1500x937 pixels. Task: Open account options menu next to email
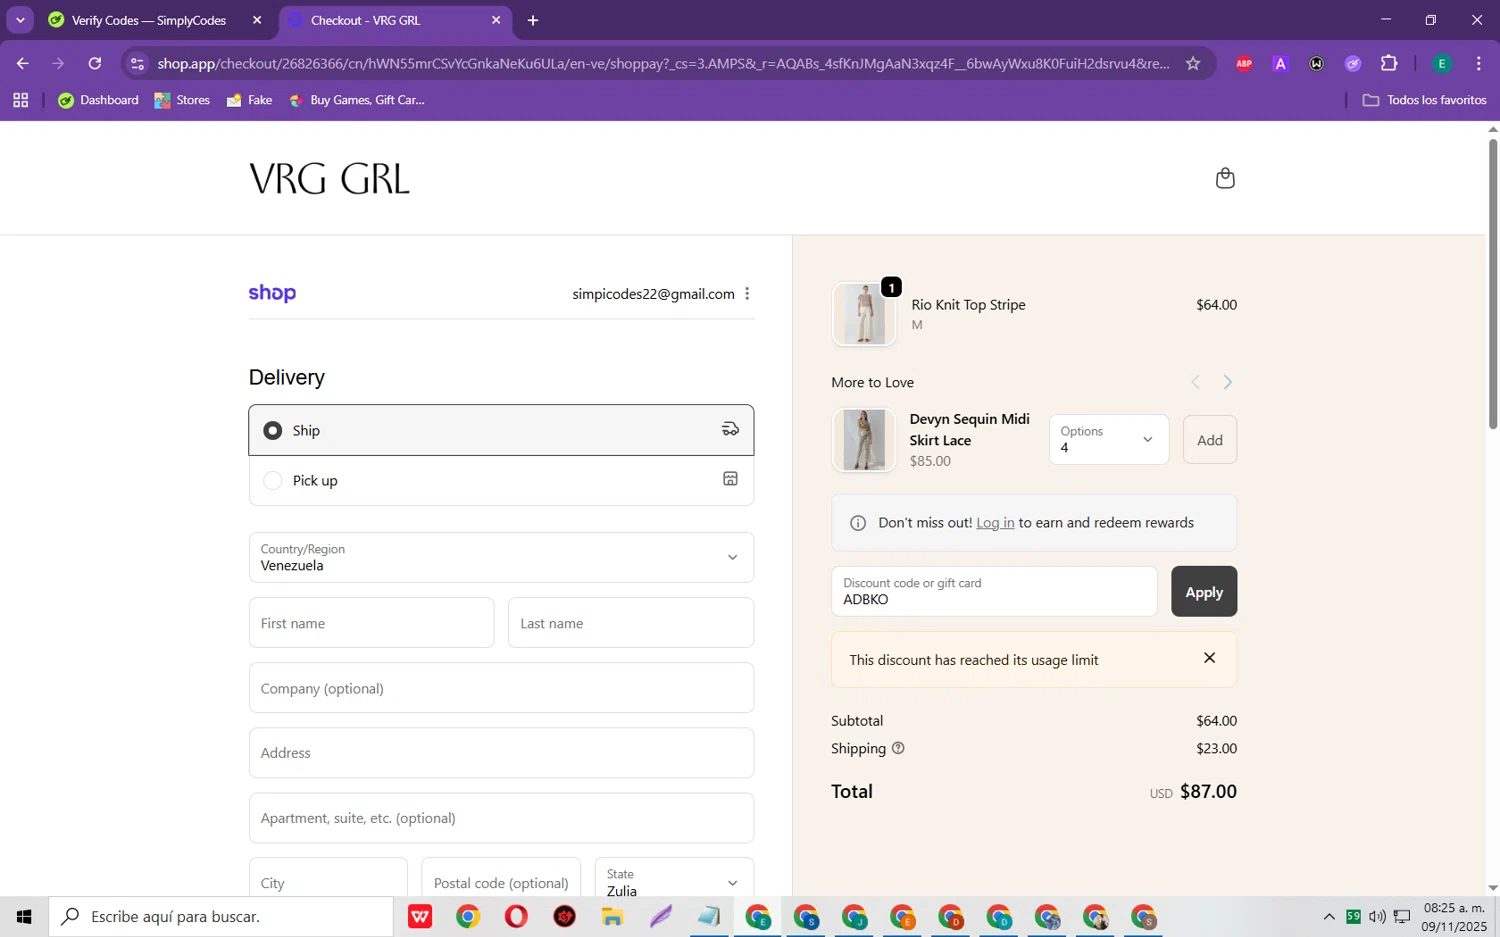747,294
